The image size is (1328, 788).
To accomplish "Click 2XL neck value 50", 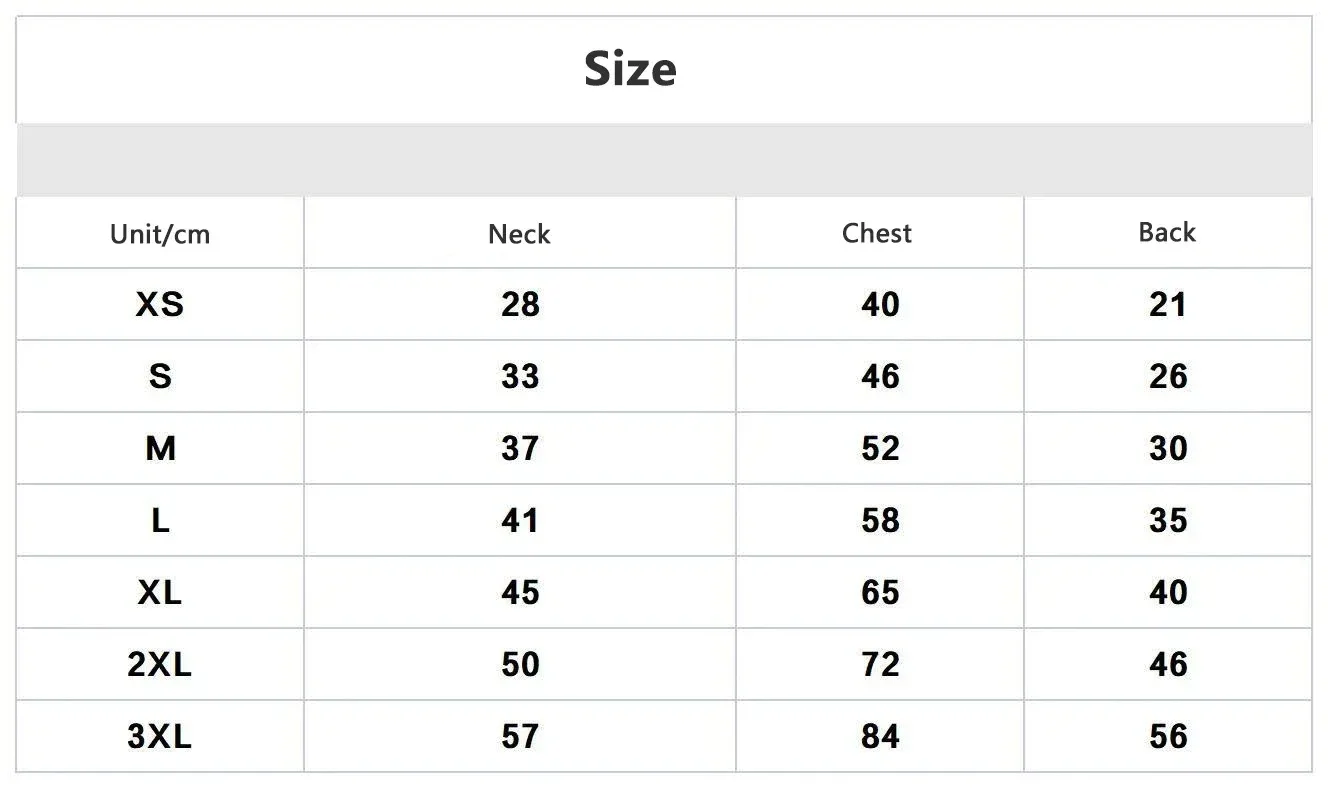I will pyautogui.click(x=520, y=664).
